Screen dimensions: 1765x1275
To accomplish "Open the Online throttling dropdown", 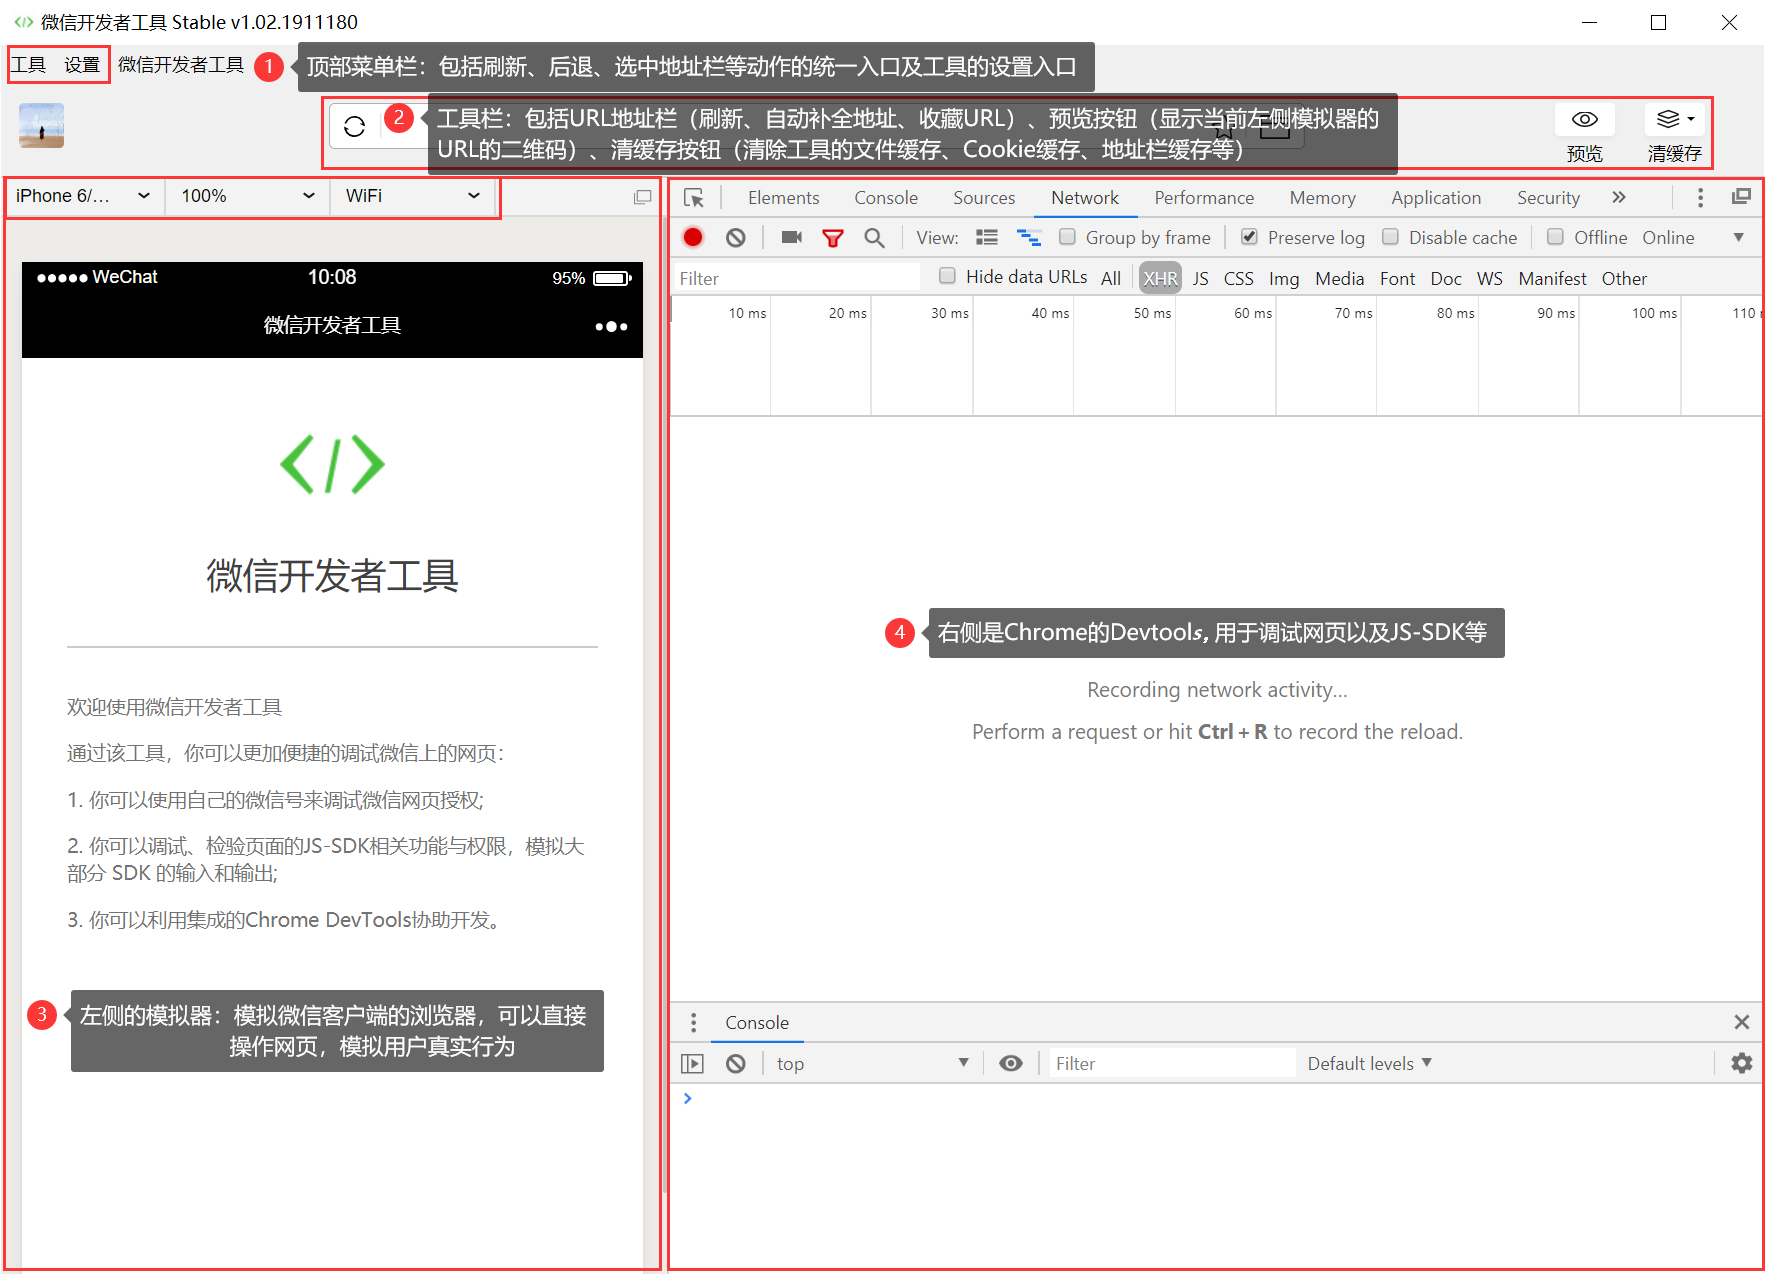I will [1668, 238].
